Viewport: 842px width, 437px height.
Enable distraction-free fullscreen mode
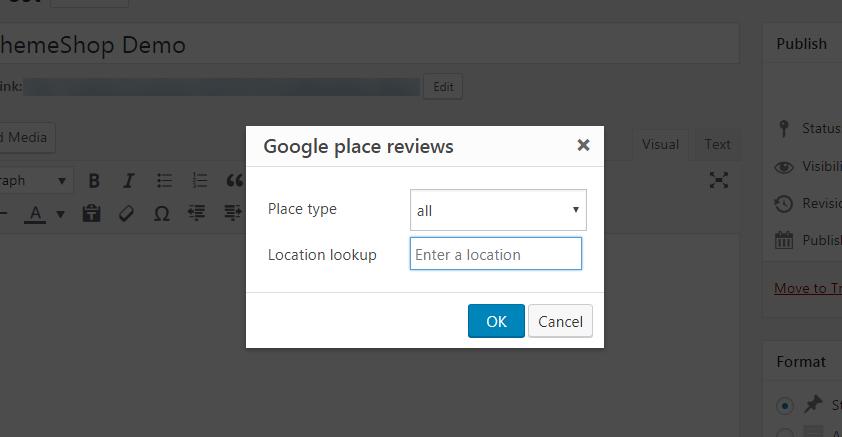718,180
